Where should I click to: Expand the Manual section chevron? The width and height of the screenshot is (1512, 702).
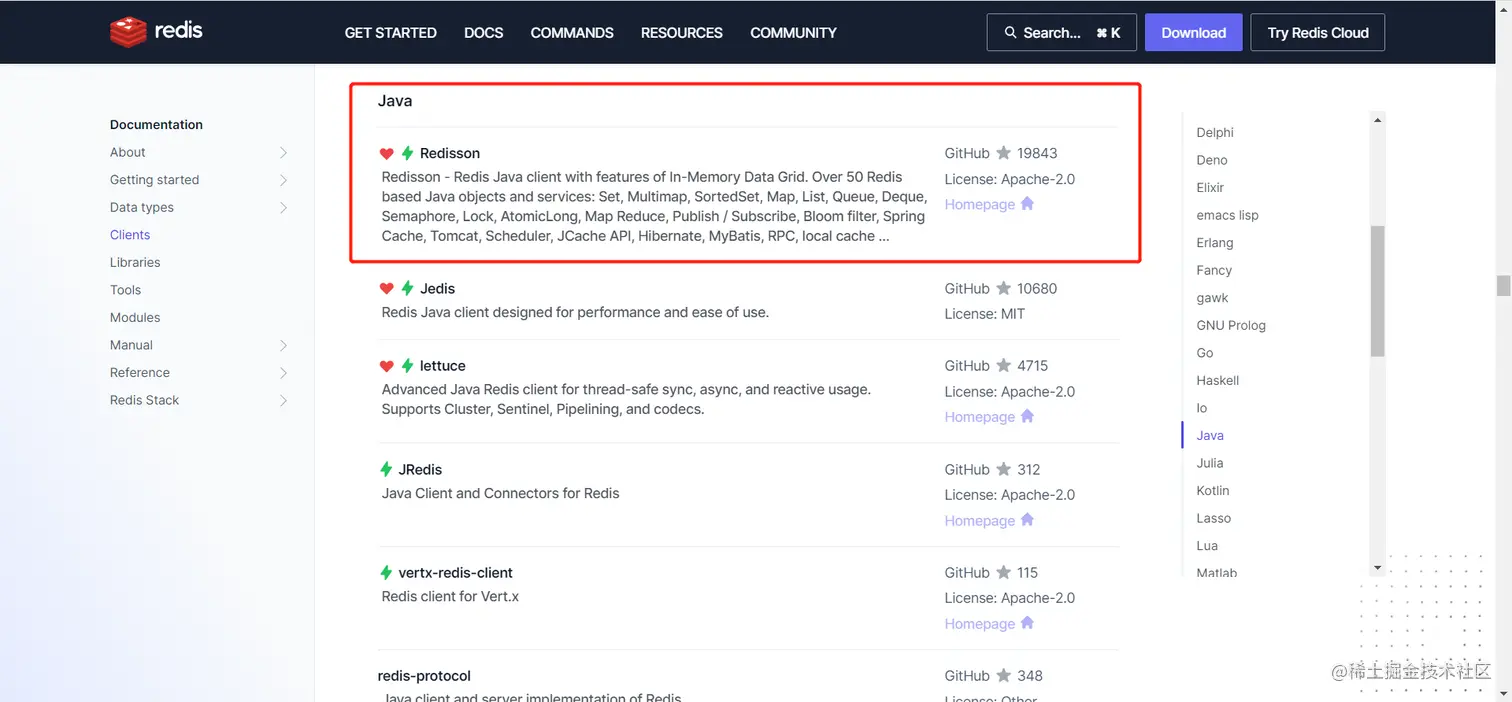pyautogui.click(x=283, y=345)
